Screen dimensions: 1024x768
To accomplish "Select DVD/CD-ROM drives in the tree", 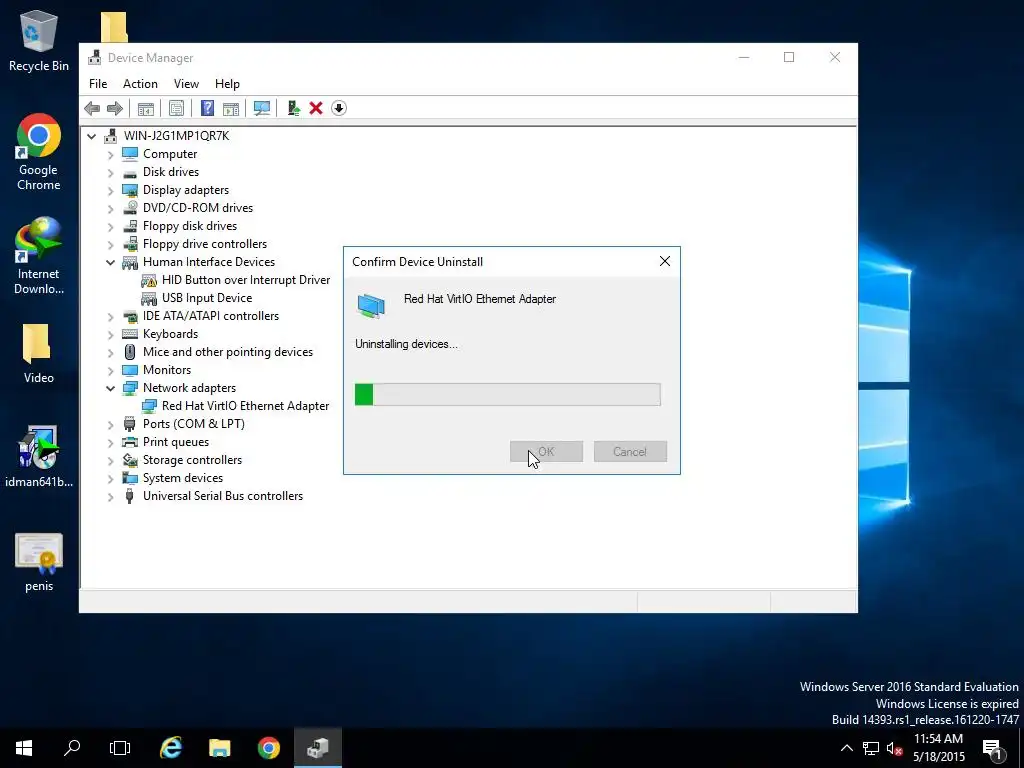I will tap(198, 208).
